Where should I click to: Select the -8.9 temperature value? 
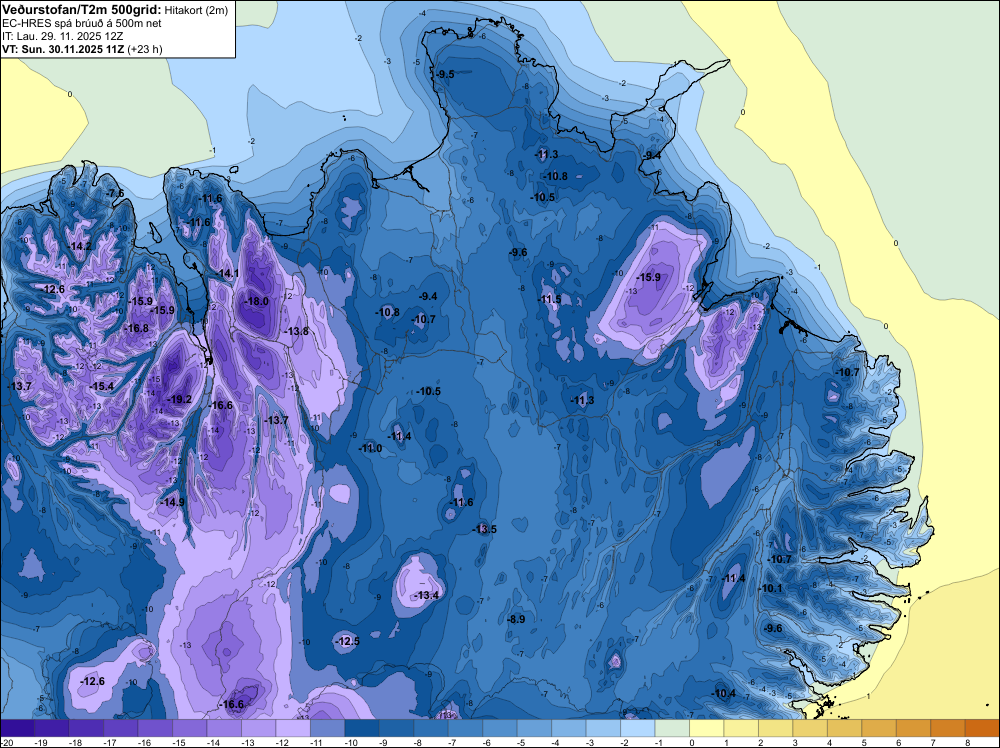(x=516, y=619)
